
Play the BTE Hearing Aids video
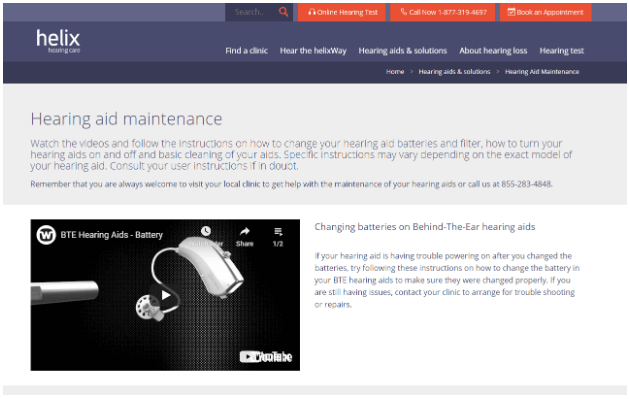pos(165,296)
